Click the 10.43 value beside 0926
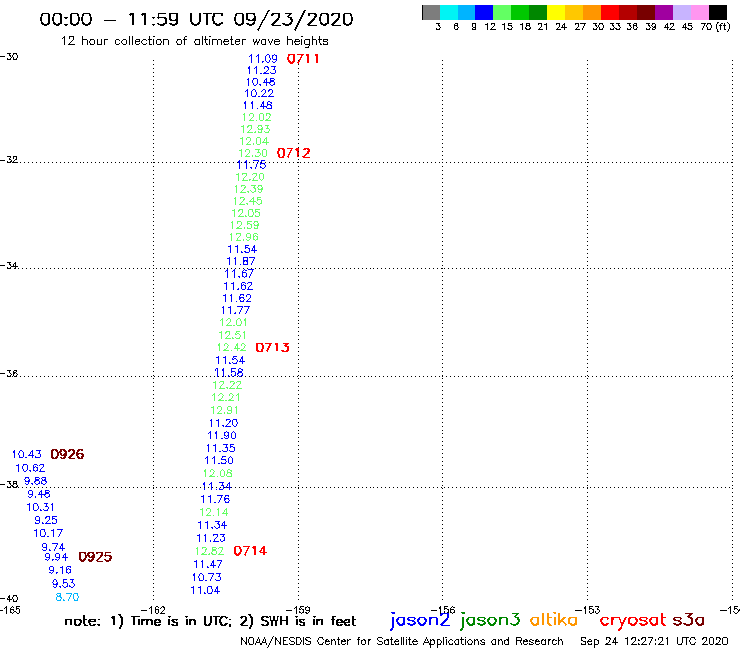The image size is (740, 650). click(x=26, y=454)
